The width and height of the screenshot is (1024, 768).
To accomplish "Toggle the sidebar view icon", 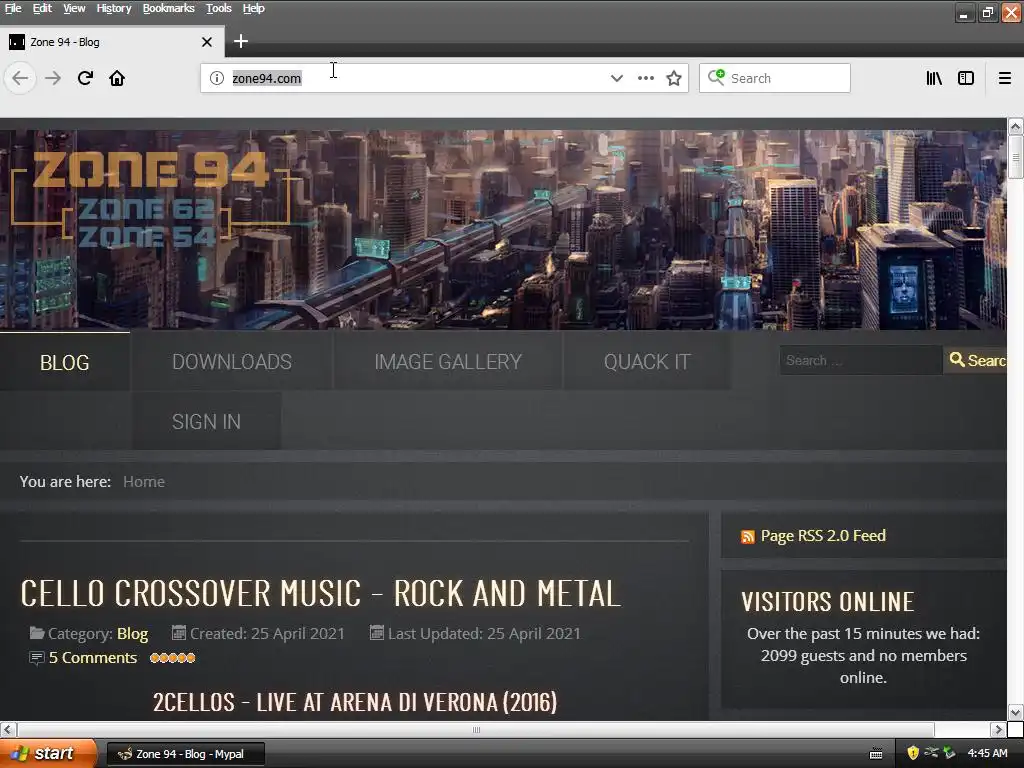I will coord(966,78).
